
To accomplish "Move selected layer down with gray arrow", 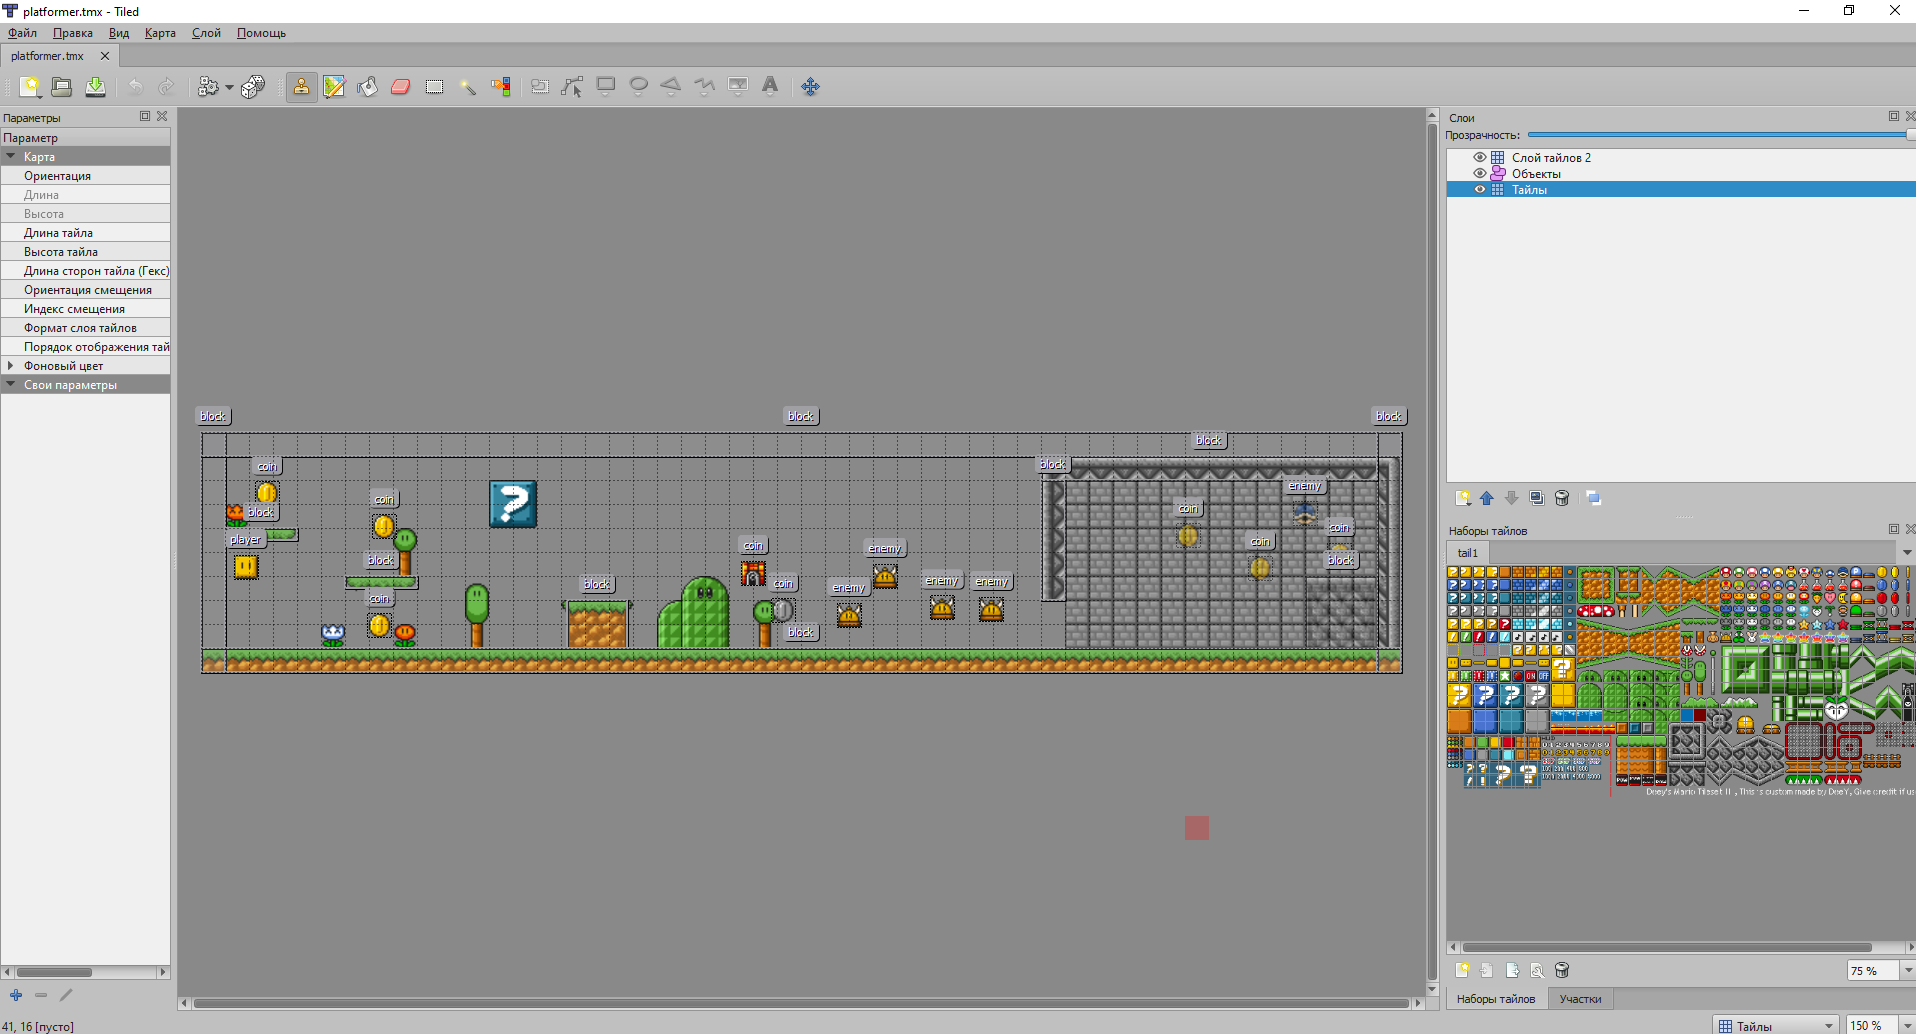I will [x=1512, y=498].
